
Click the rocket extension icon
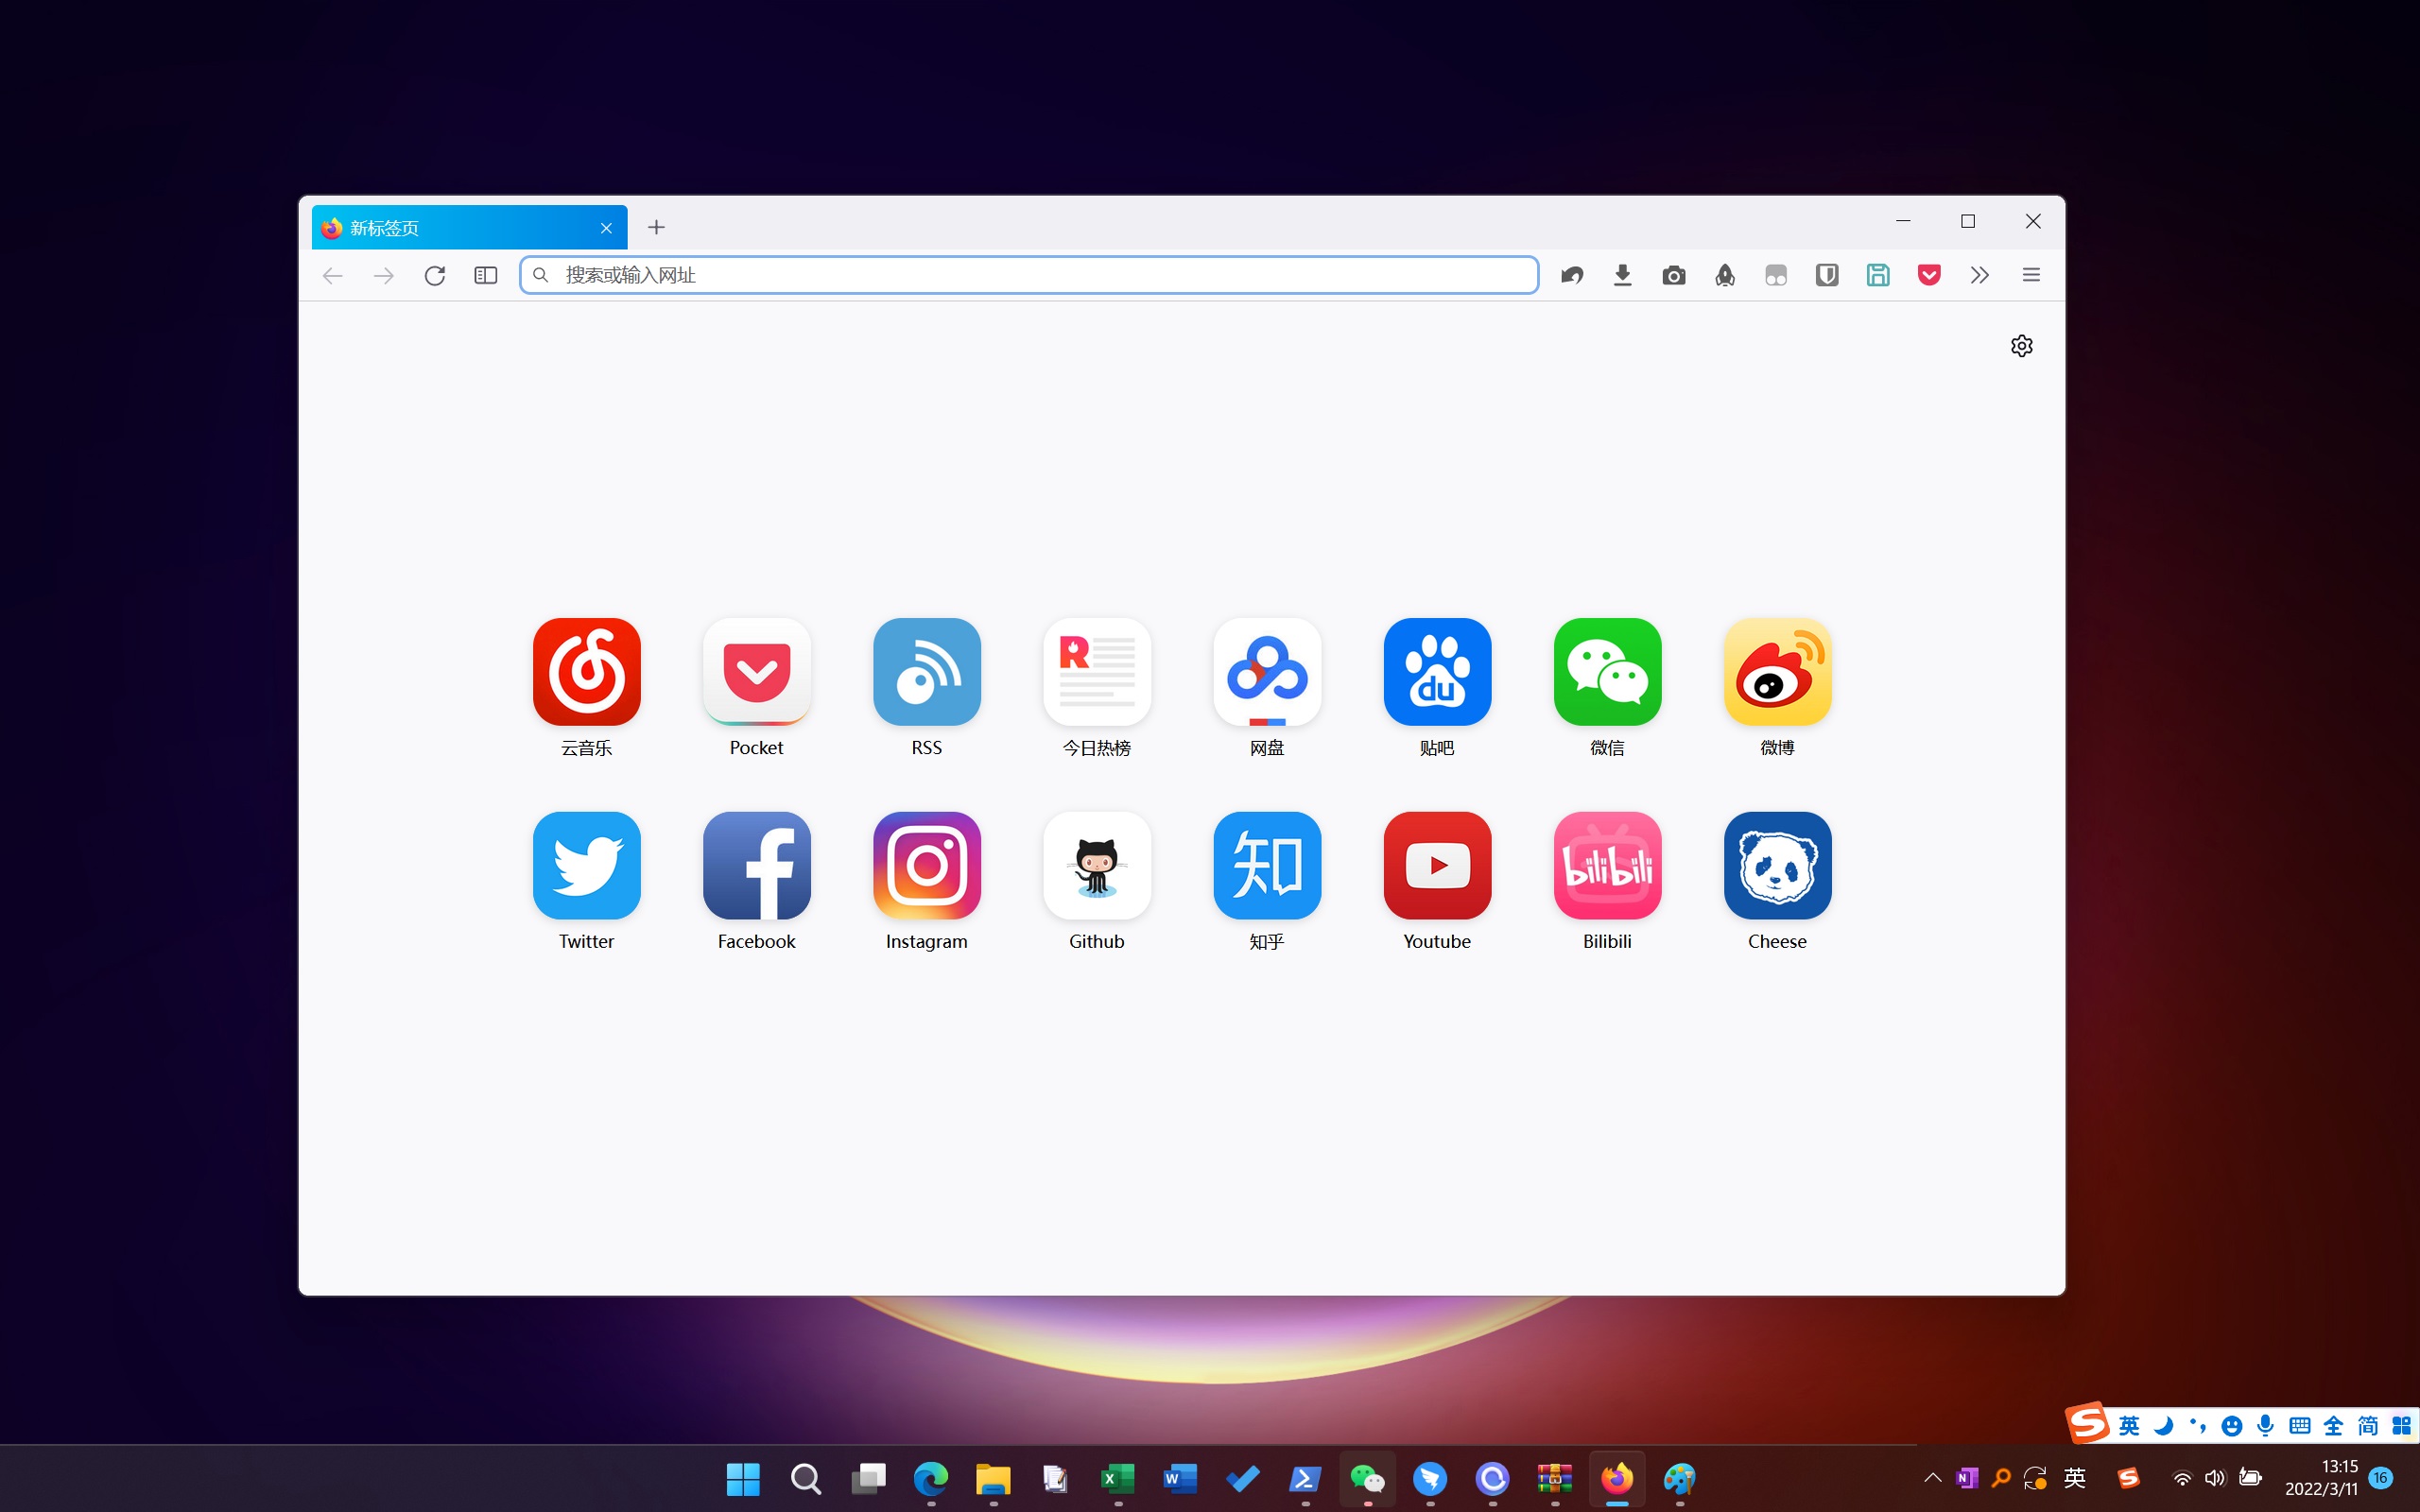(x=1725, y=275)
